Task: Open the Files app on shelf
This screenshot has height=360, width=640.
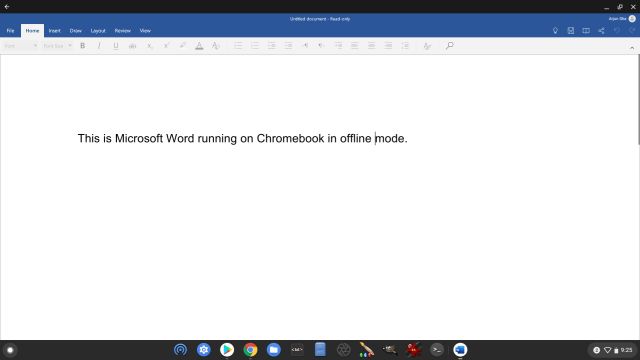Action: point(273,350)
